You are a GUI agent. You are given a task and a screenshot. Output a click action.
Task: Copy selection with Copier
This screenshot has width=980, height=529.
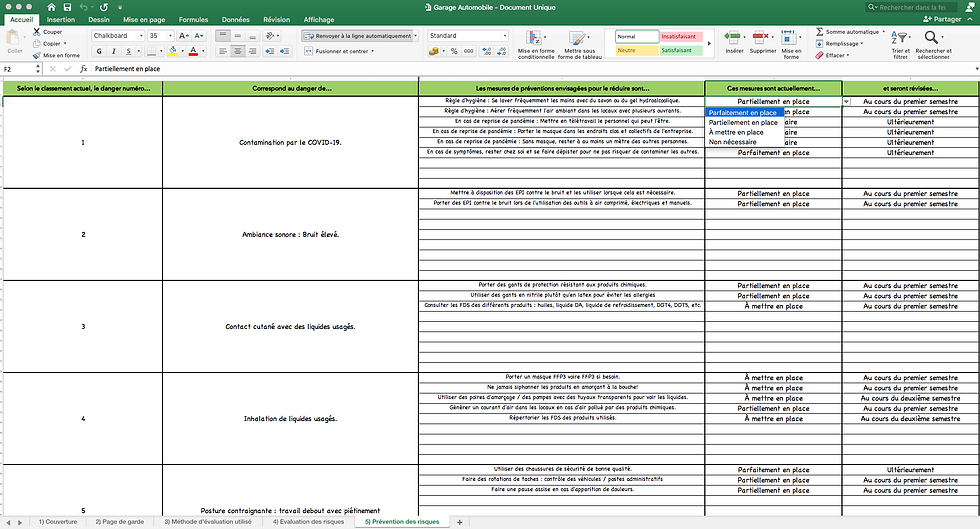[x=49, y=43]
